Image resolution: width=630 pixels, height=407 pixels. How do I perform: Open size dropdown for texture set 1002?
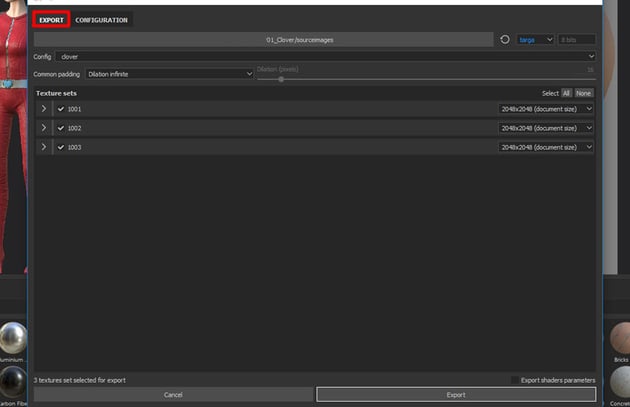click(546, 128)
